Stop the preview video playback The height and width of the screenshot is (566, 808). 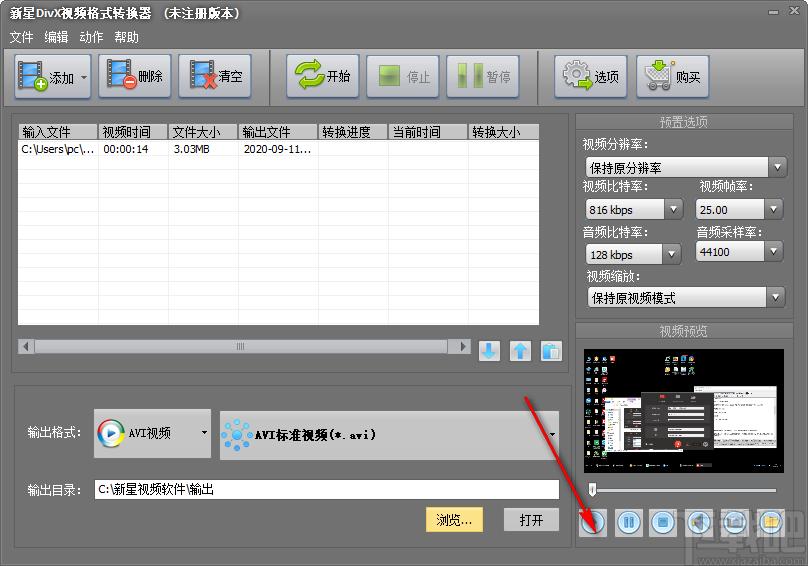[x=663, y=523]
